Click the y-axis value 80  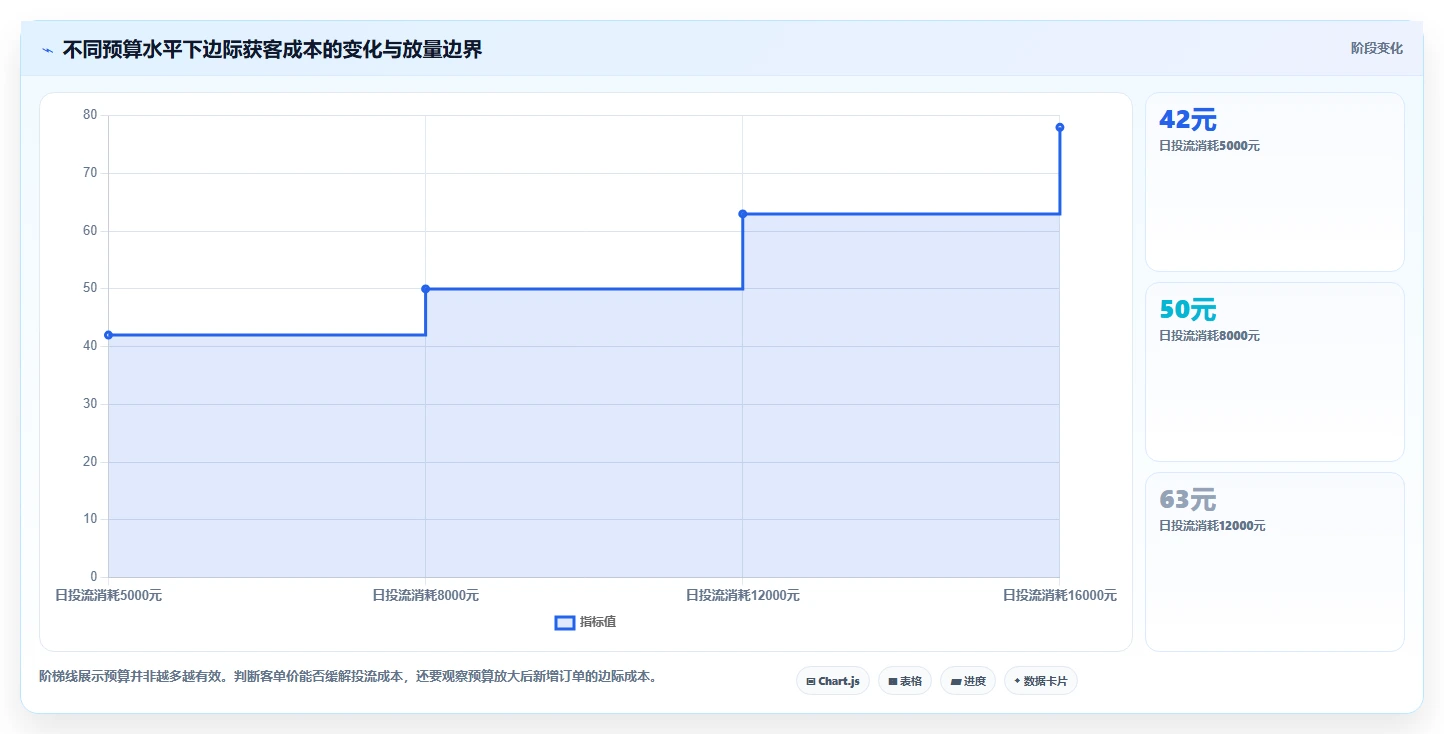point(90,115)
